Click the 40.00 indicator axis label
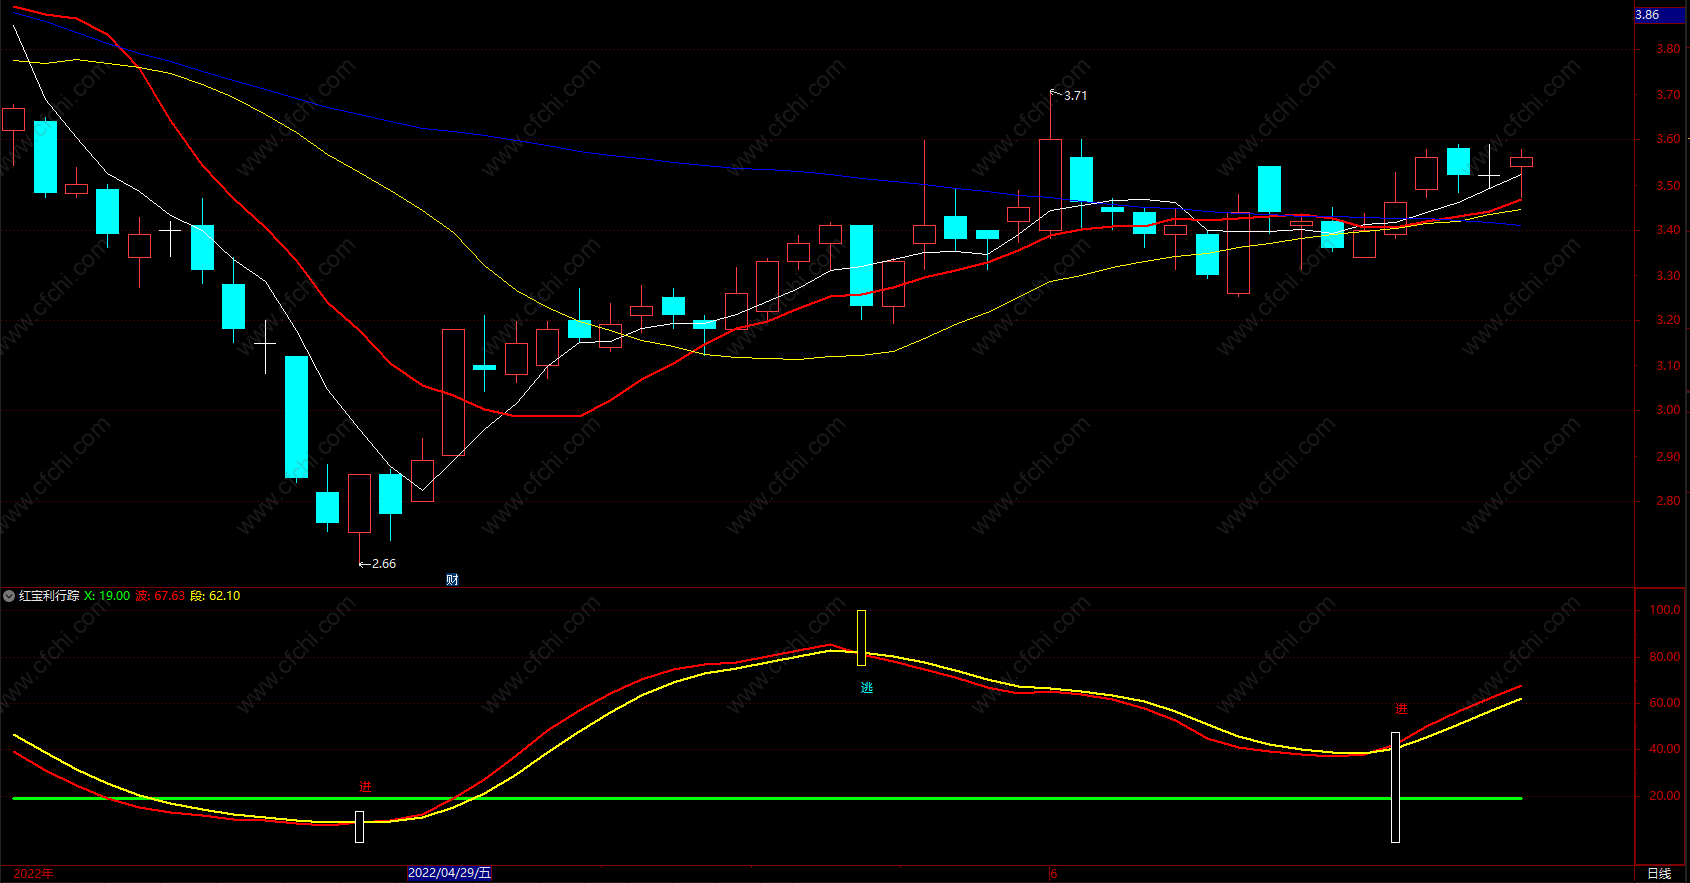The width and height of the screenshot is (1690, 883). 1665,749
